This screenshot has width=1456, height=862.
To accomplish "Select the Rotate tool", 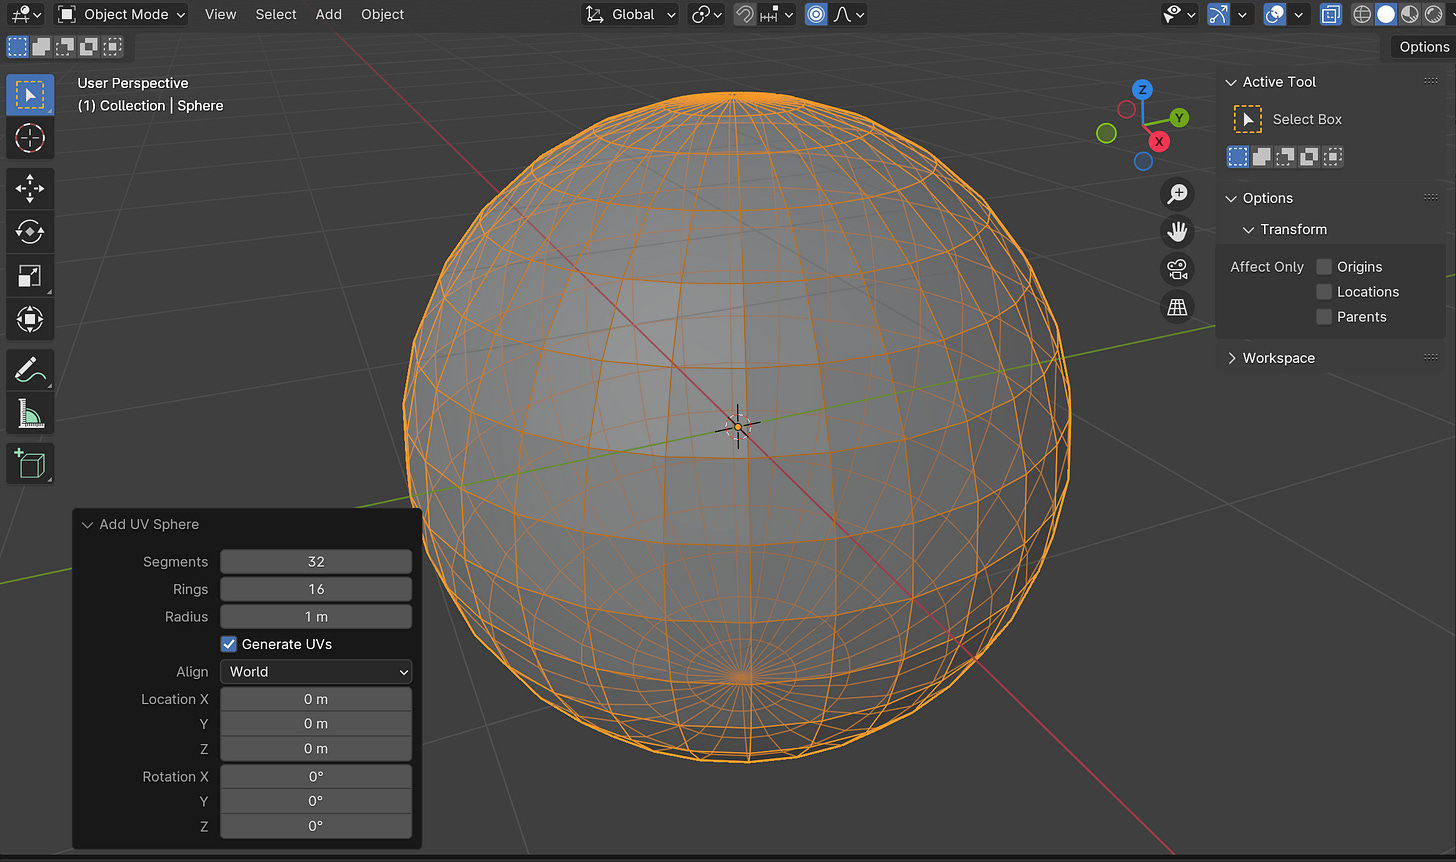I will click(30, 232).
